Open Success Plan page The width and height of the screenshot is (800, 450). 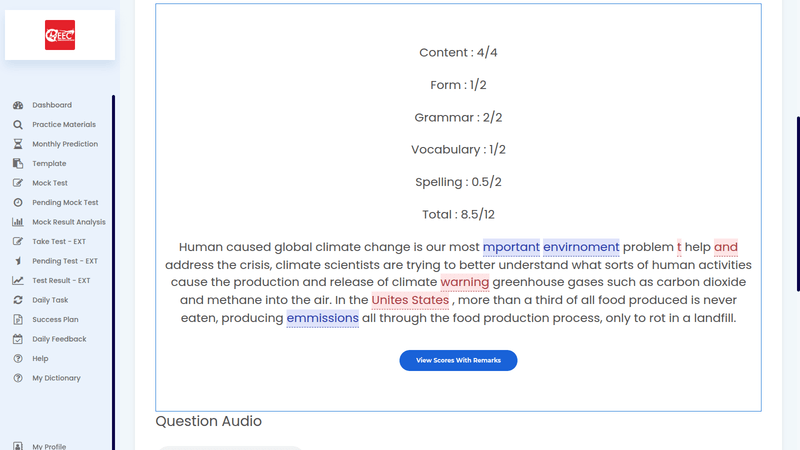55,319
